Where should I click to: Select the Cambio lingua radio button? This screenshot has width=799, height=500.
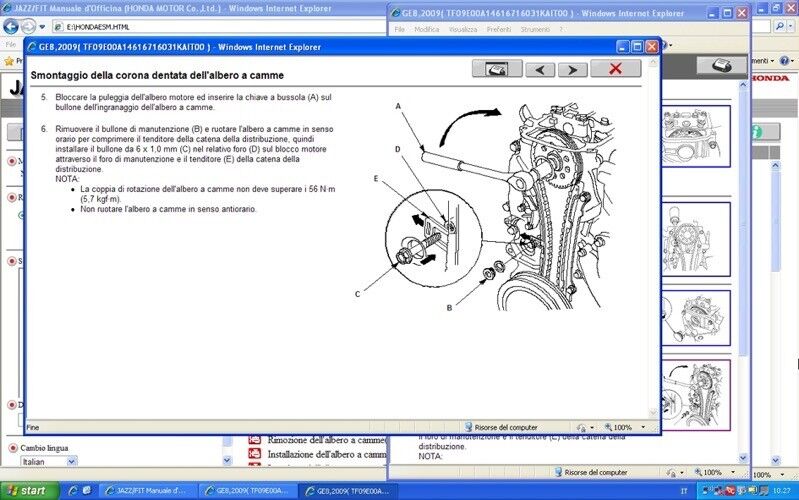pos(12,448)
